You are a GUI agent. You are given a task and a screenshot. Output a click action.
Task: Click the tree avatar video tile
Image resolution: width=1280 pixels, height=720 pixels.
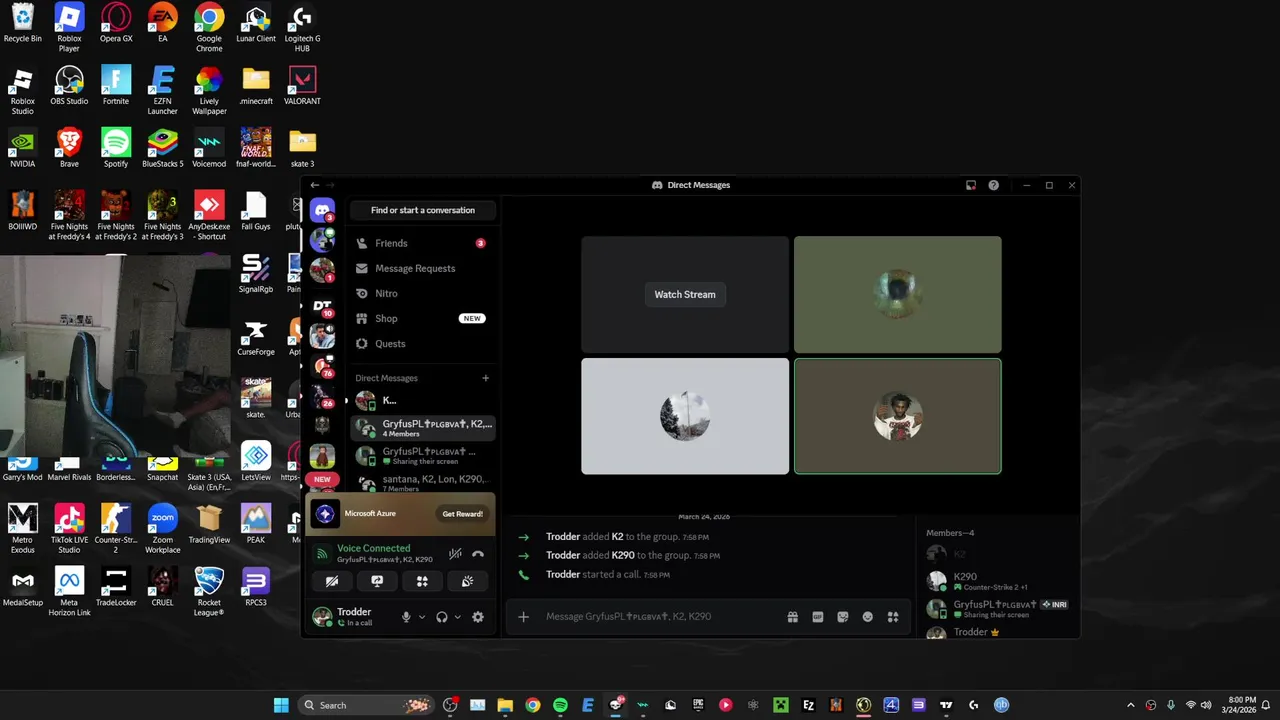(x=685, y=416)
